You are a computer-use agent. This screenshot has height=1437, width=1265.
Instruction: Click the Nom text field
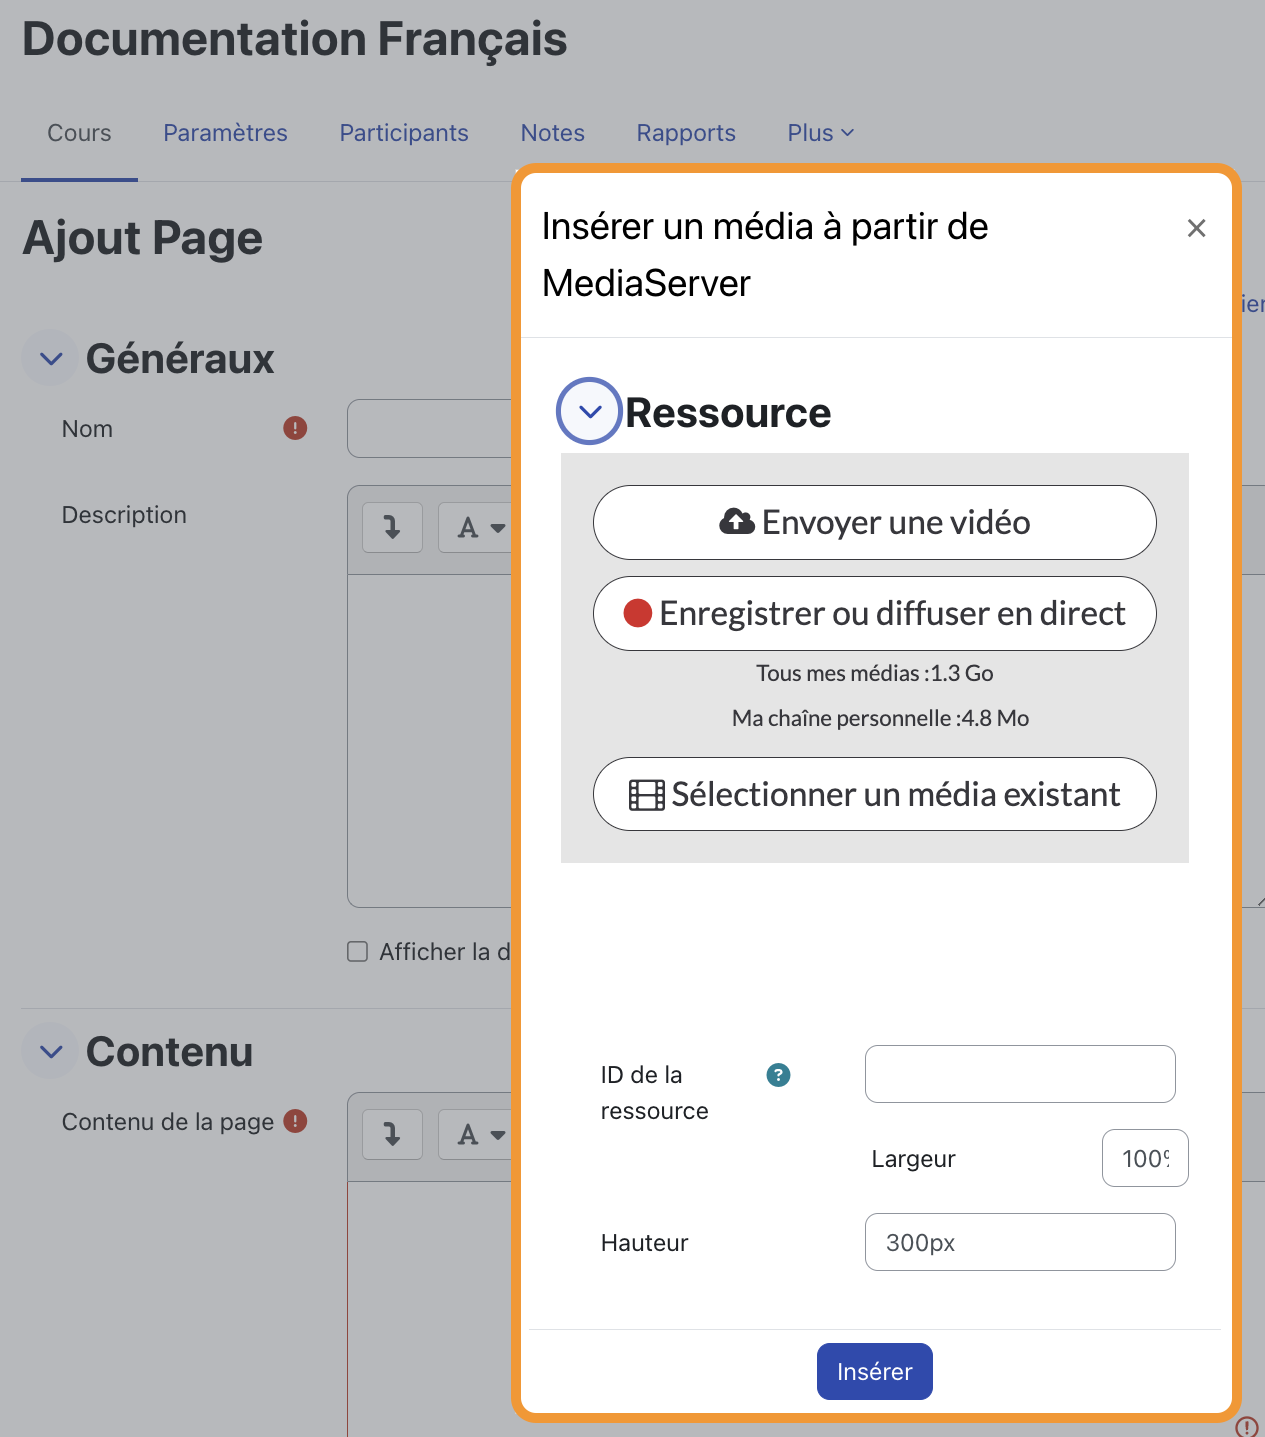[429, 428]
